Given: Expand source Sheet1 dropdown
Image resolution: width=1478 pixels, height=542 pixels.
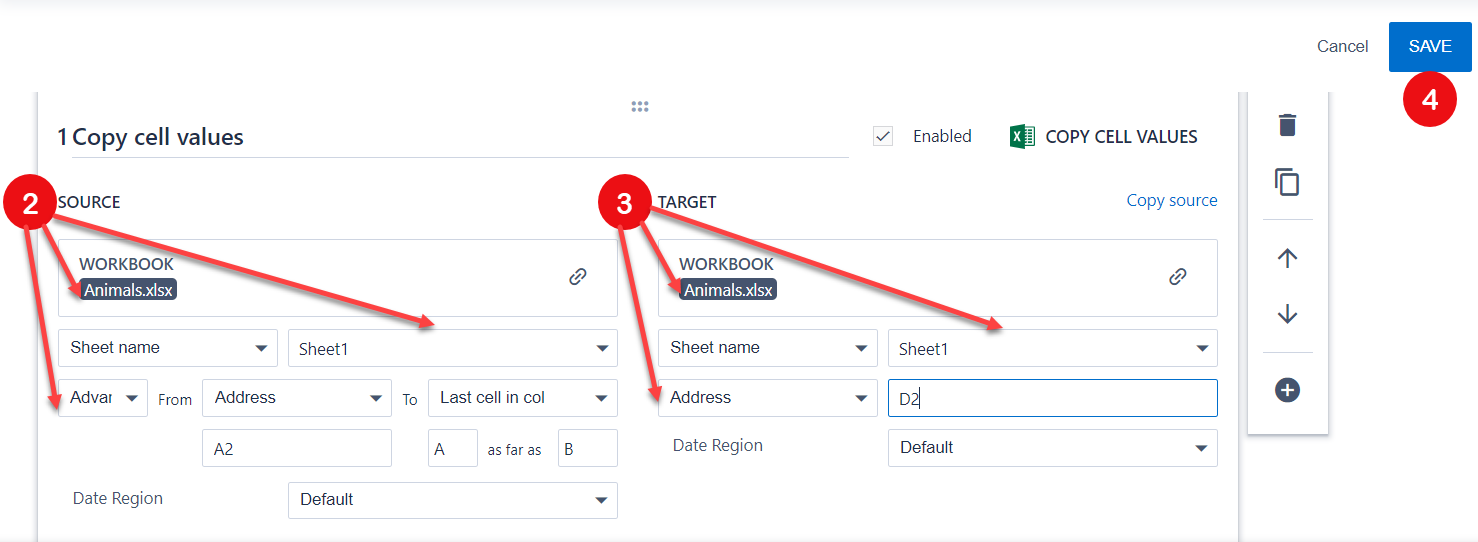Looking at the screenshot, I should (452, 349).
